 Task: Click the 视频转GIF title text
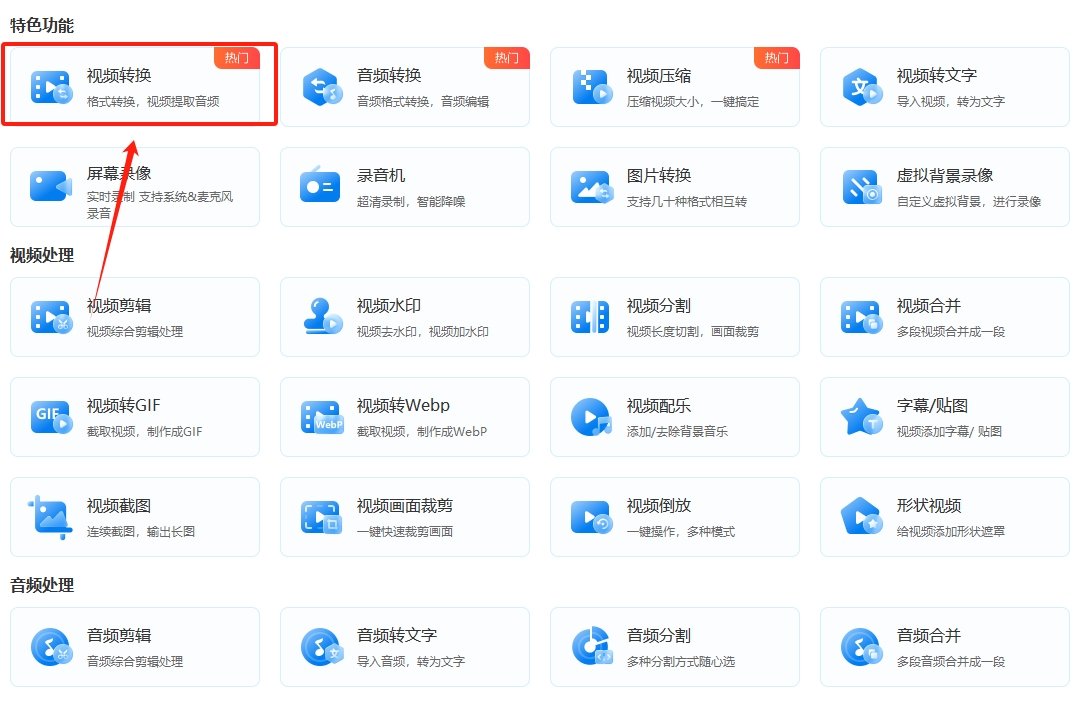tap(124, 405)
